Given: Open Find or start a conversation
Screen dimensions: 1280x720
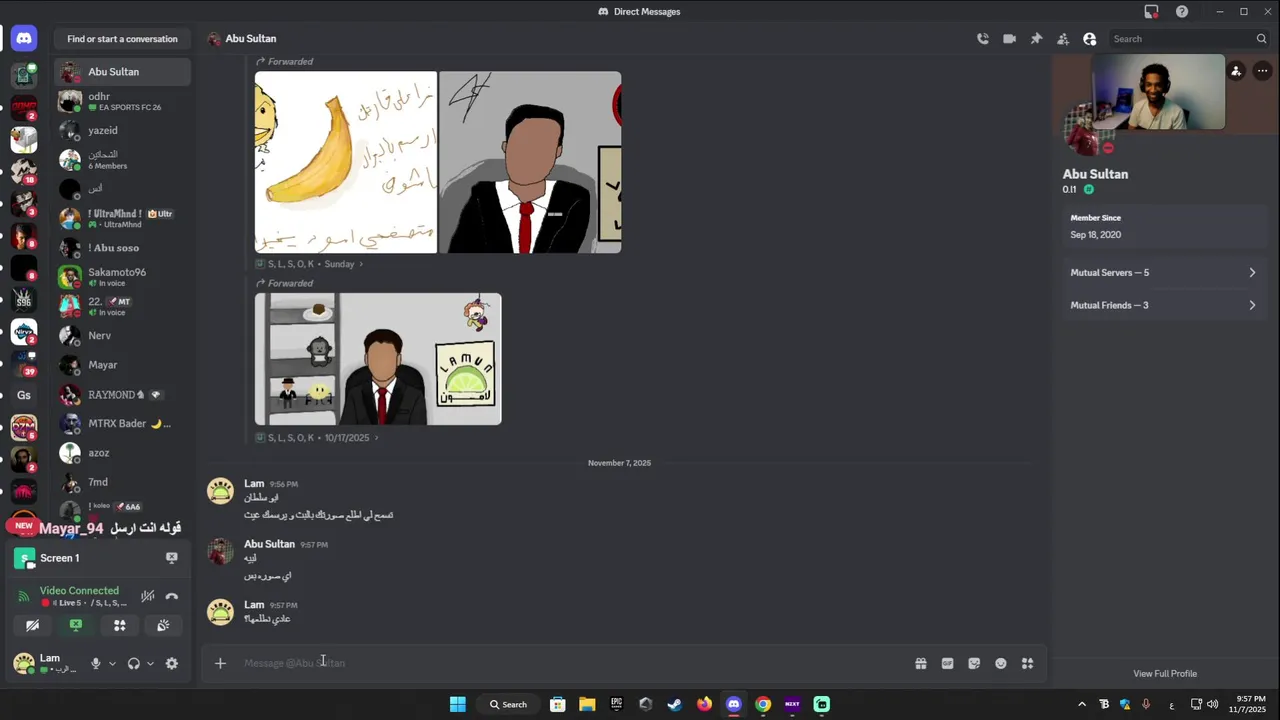Looking at the screenshot, I should click(122, 39).
